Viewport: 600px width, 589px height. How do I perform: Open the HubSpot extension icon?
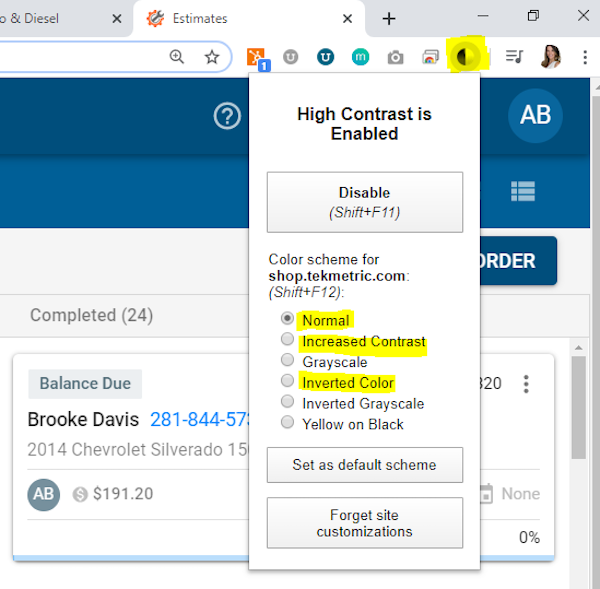(256, 57)
